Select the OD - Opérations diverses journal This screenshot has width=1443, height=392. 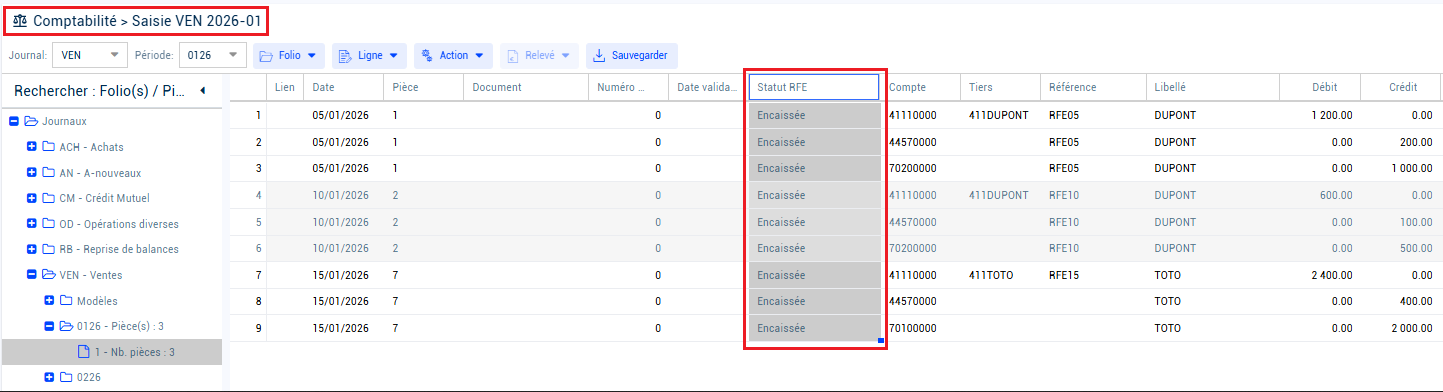pos(119,224)
